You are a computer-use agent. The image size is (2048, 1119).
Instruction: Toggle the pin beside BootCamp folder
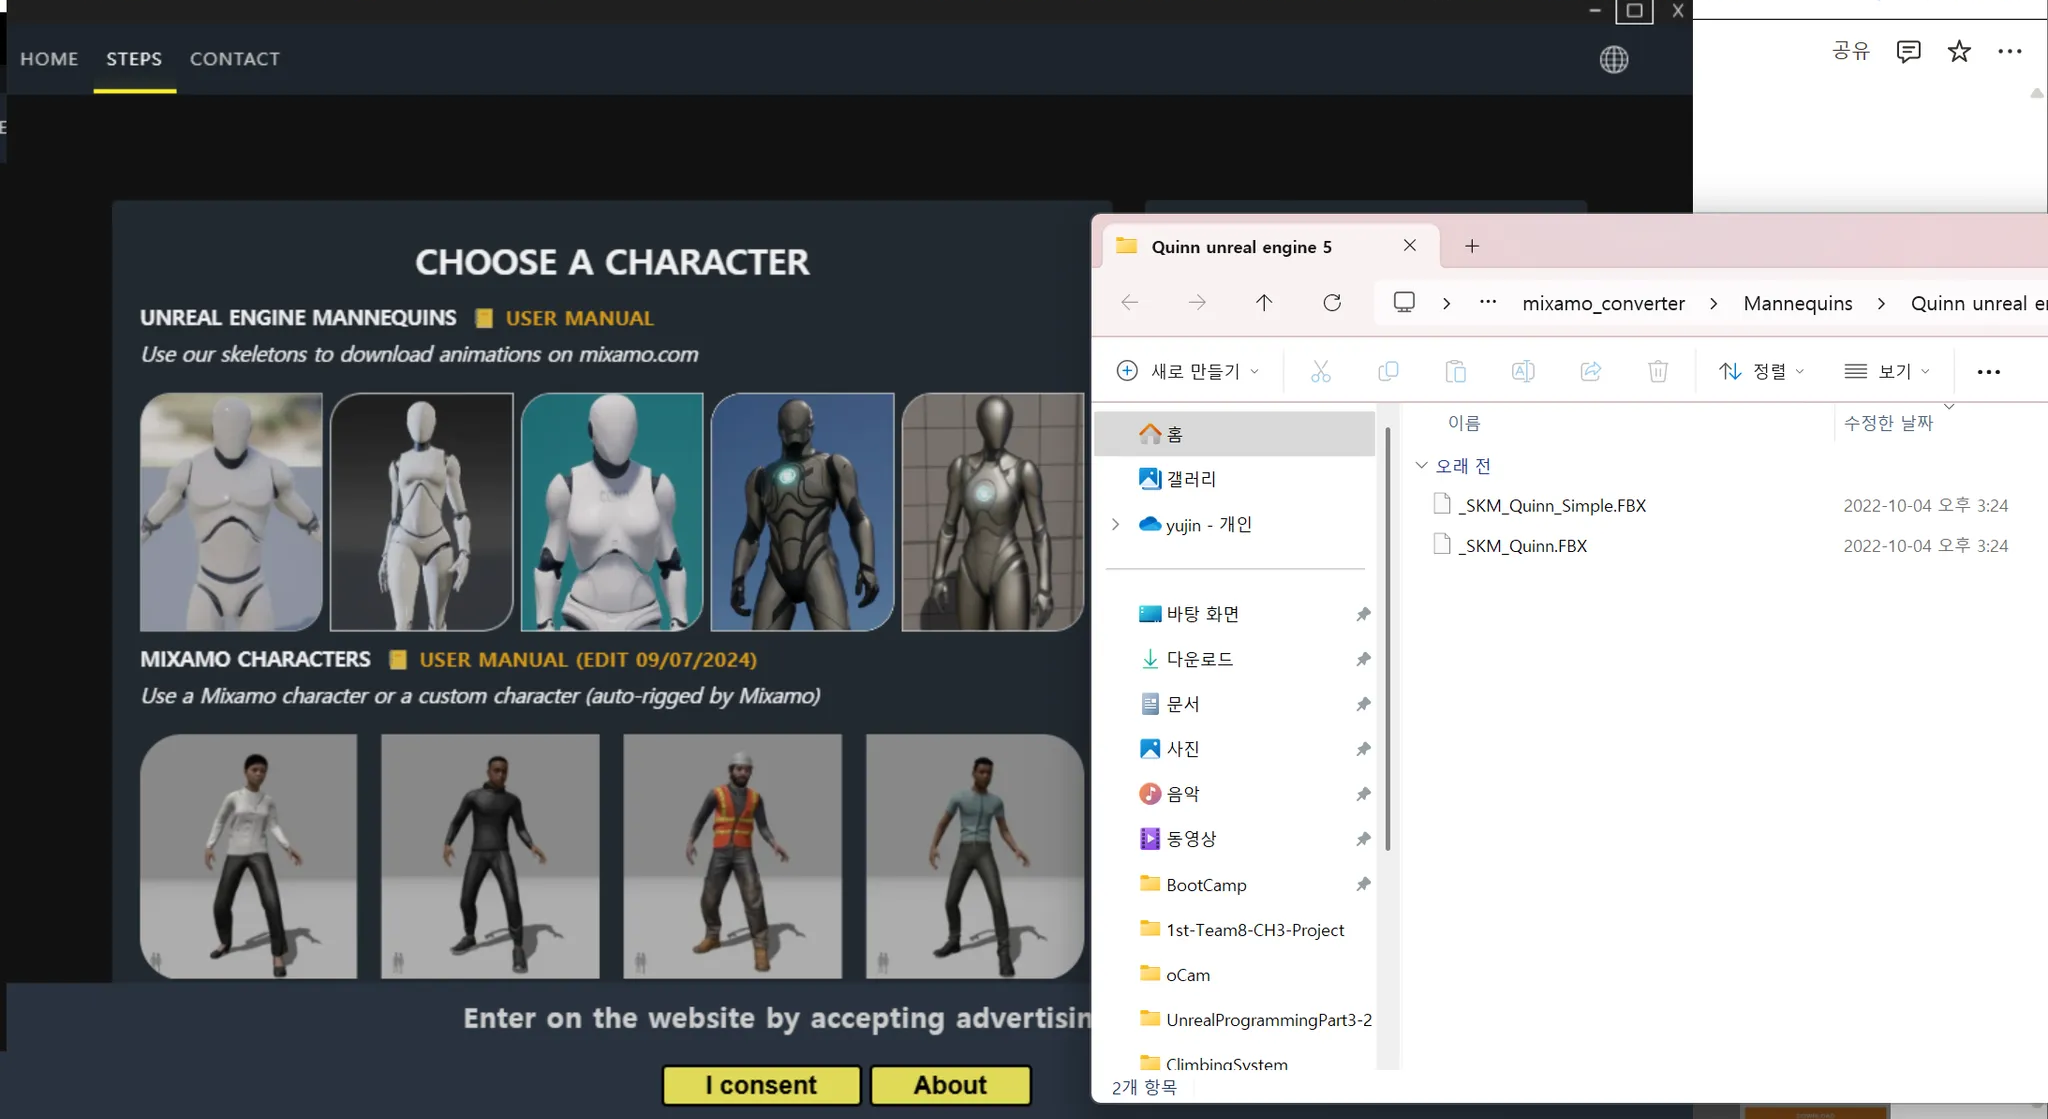tap(1362, 885)
